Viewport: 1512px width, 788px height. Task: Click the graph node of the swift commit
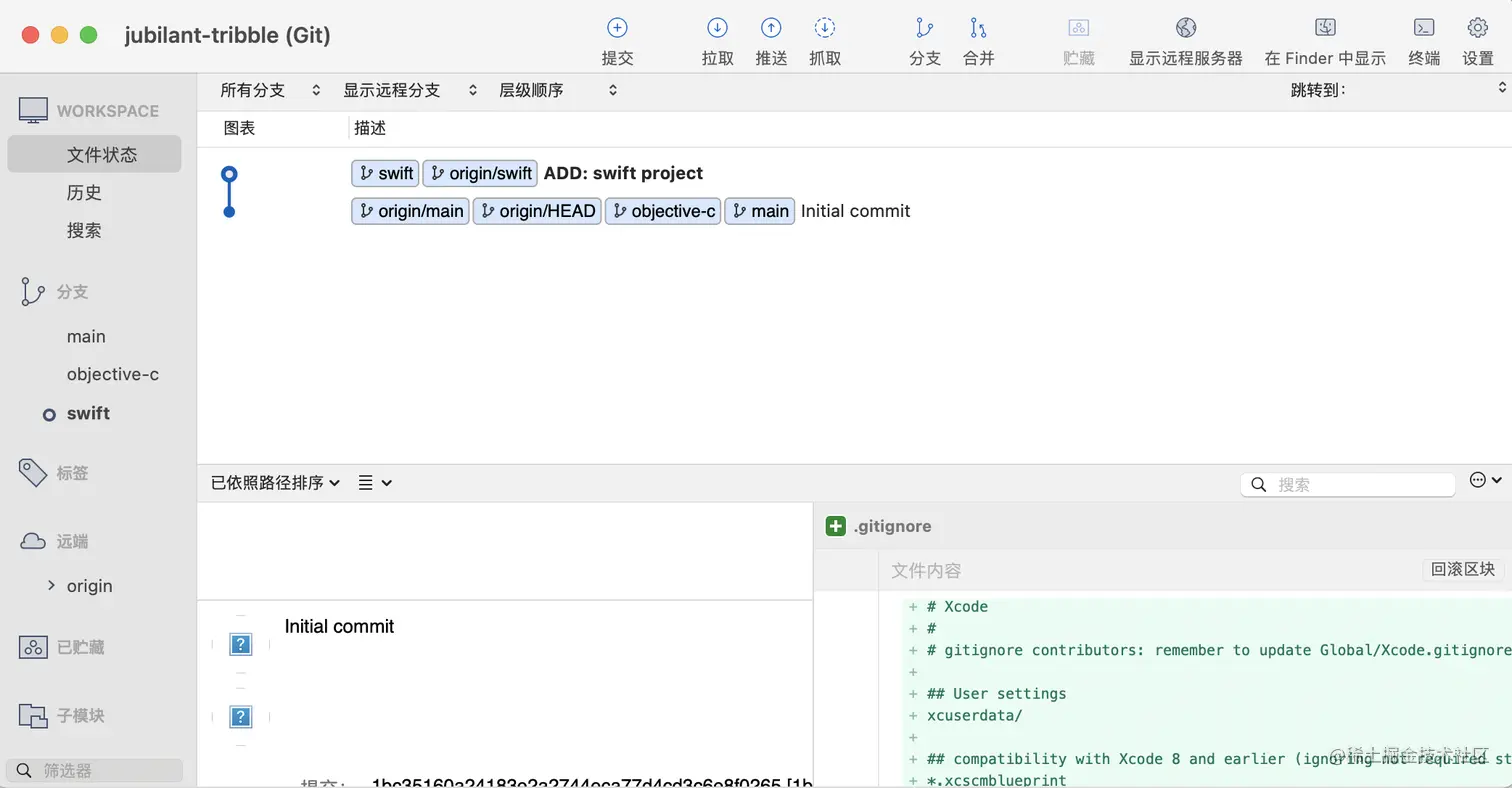(229, 174)
